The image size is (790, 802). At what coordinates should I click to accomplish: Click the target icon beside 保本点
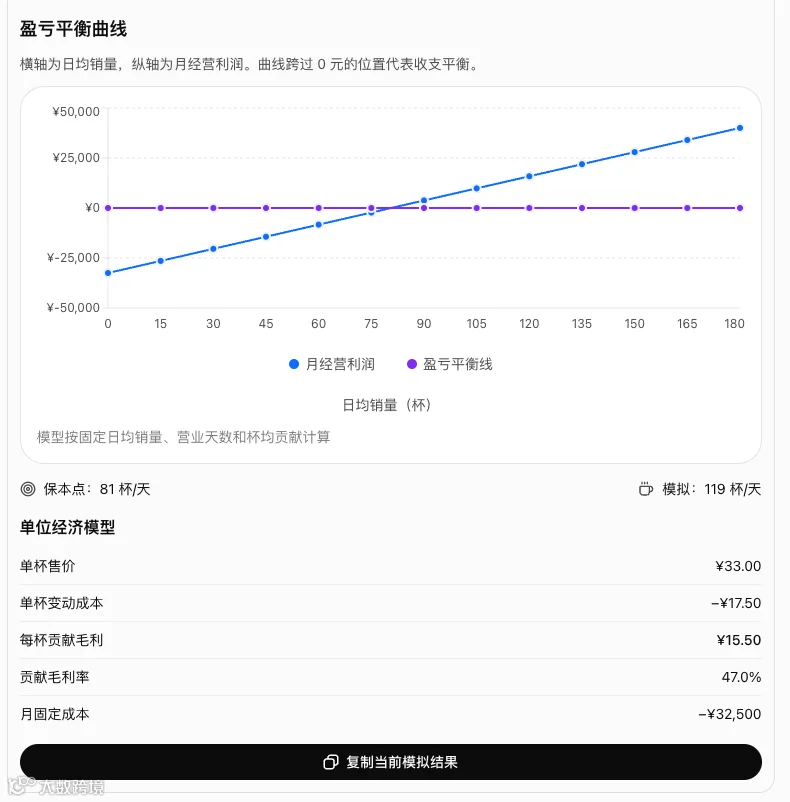pyautogui.click(x=28, y=489)
